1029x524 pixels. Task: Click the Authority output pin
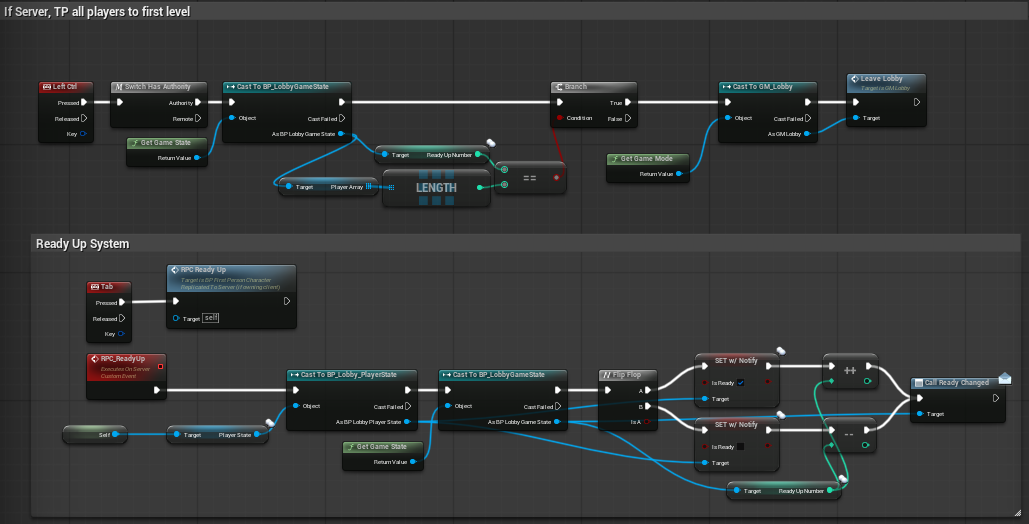tap(198, 102)
